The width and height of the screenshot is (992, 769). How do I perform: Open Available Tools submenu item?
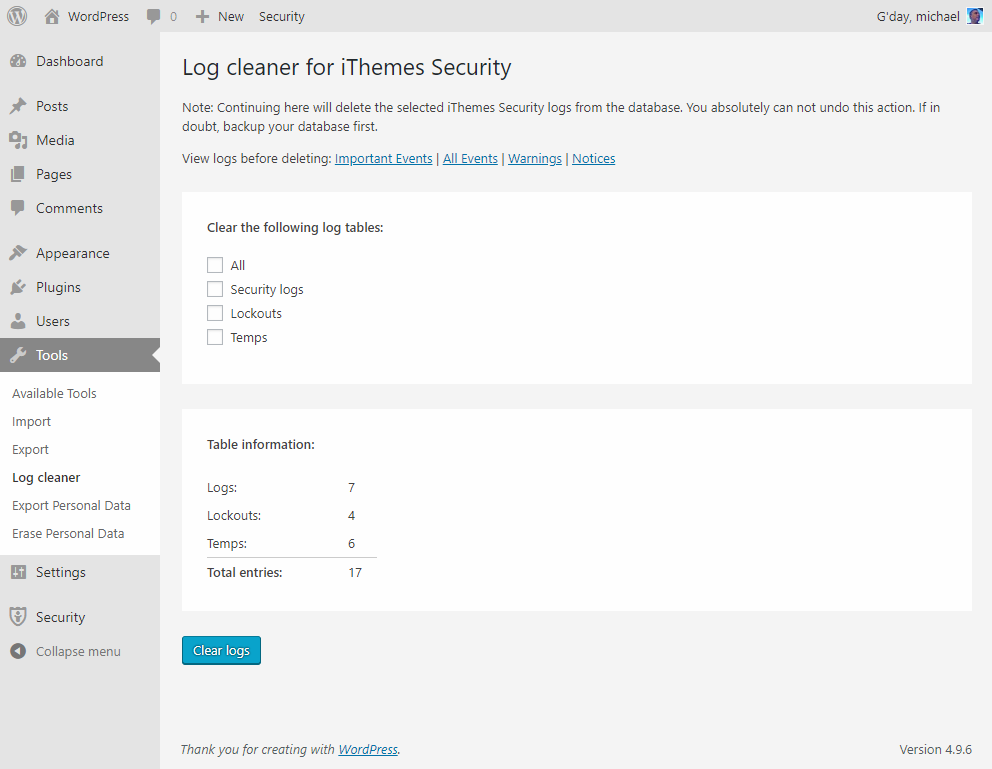click(x=54, y=393)
